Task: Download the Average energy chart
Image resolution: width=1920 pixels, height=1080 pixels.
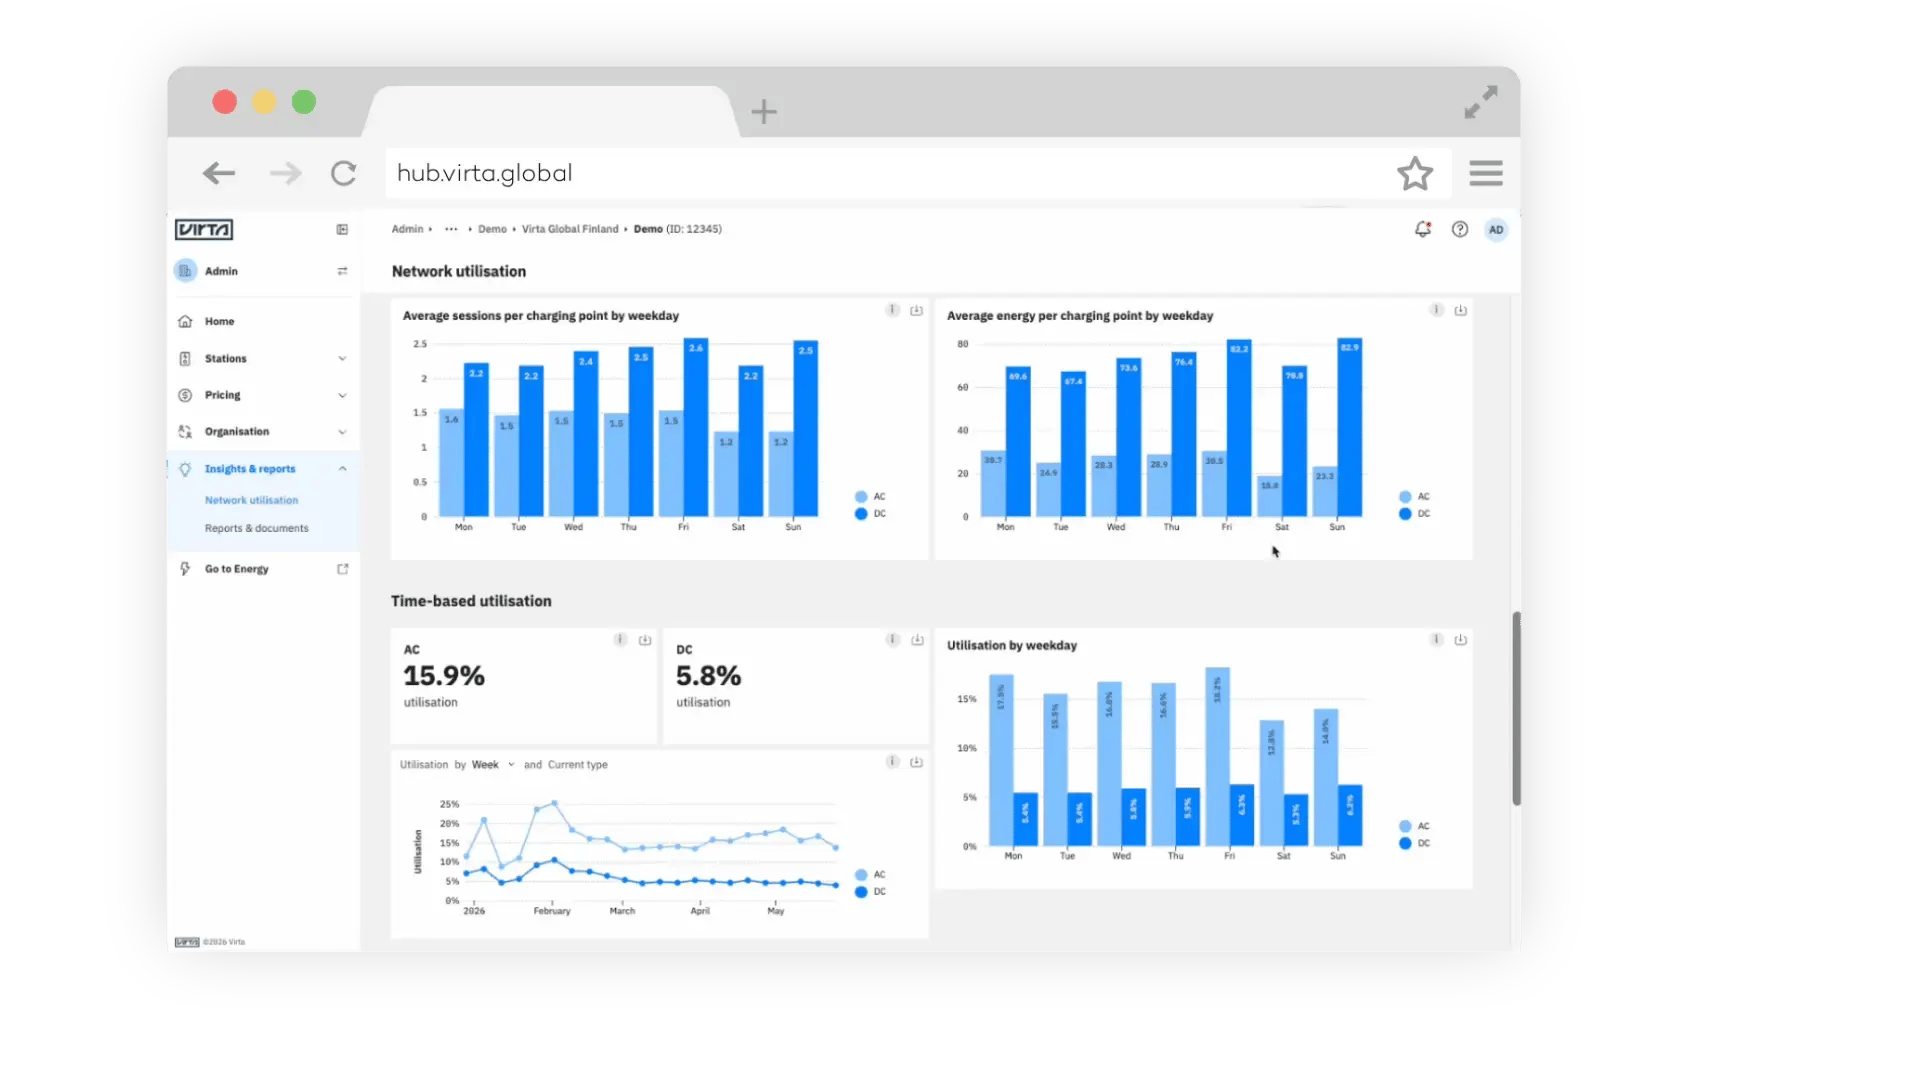Action: click(1460, 311)
